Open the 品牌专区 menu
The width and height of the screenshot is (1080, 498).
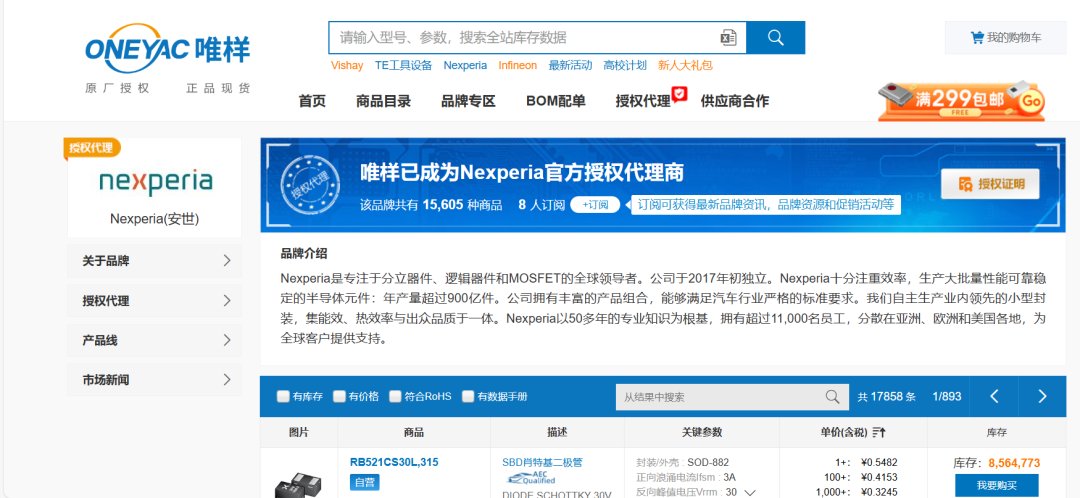(x=468, y=101)
